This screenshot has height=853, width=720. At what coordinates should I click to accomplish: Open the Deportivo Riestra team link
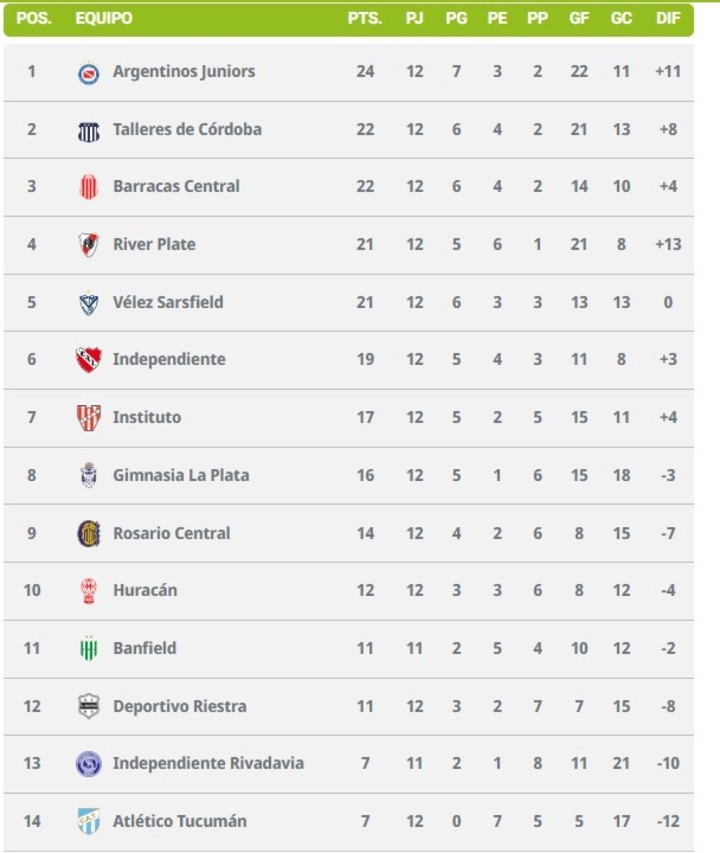[179, 706]
